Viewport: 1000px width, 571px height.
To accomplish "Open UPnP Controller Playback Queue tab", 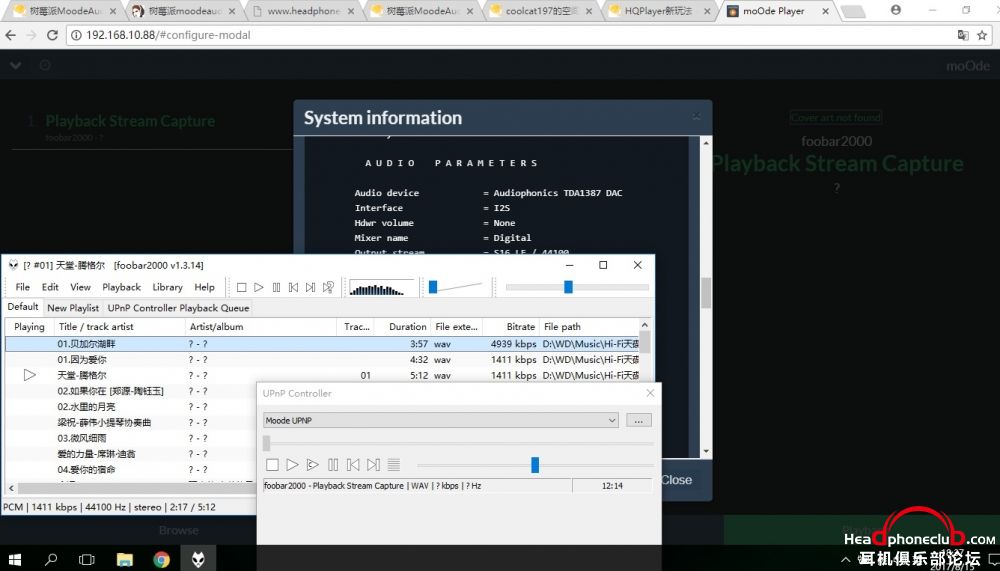I will (x=178, y=308).
